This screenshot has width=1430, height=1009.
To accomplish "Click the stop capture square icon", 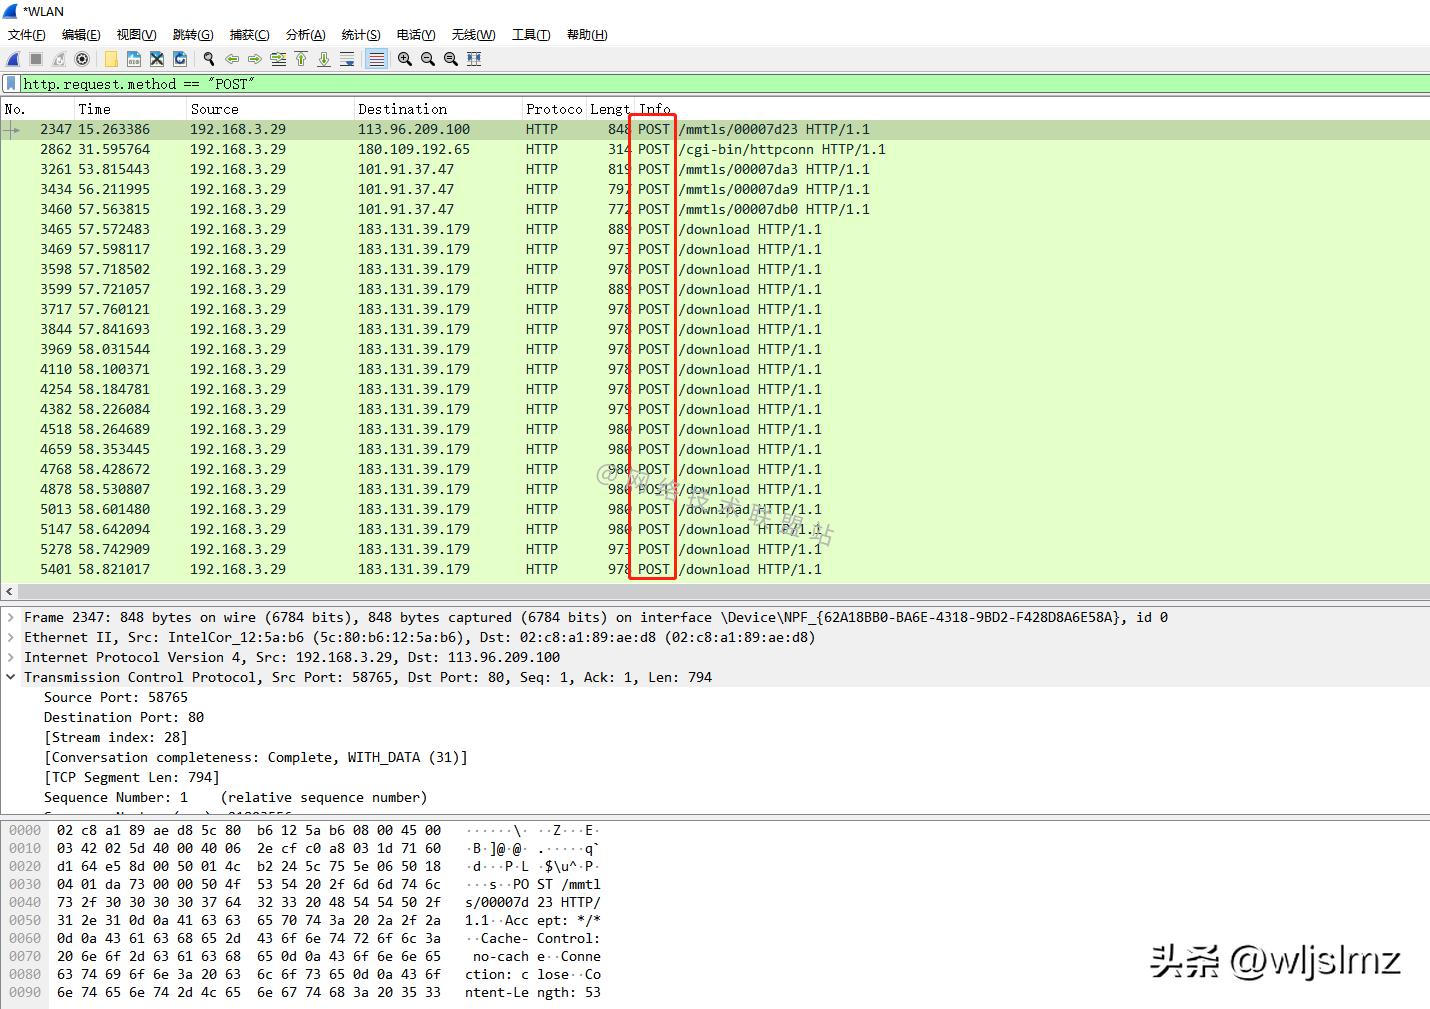I will coord(36,59).
